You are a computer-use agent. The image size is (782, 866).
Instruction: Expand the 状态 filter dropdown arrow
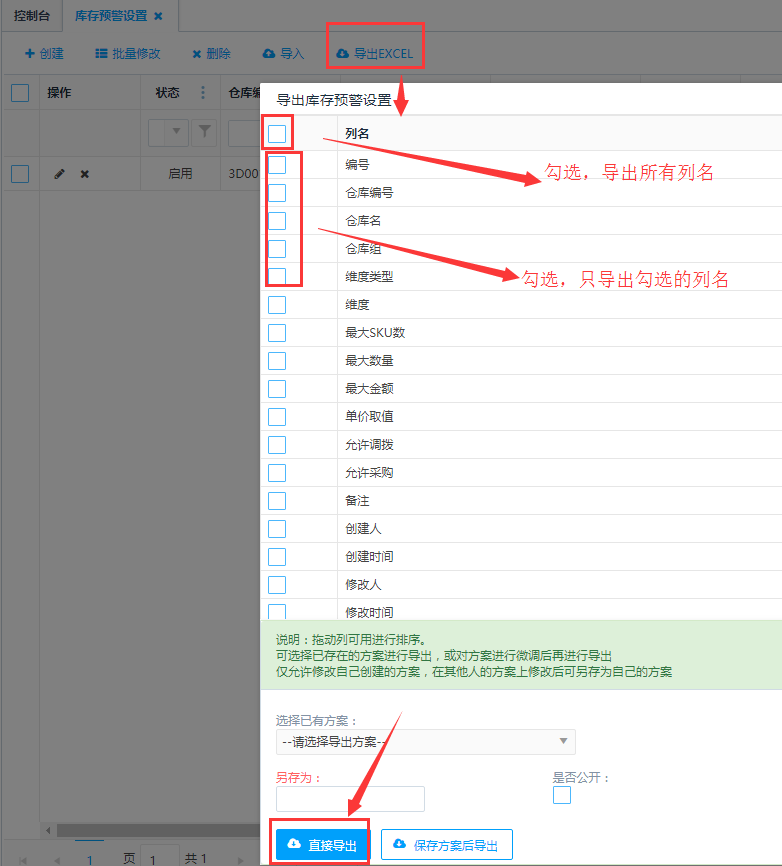pyautogui.click(x=178, y=131)
